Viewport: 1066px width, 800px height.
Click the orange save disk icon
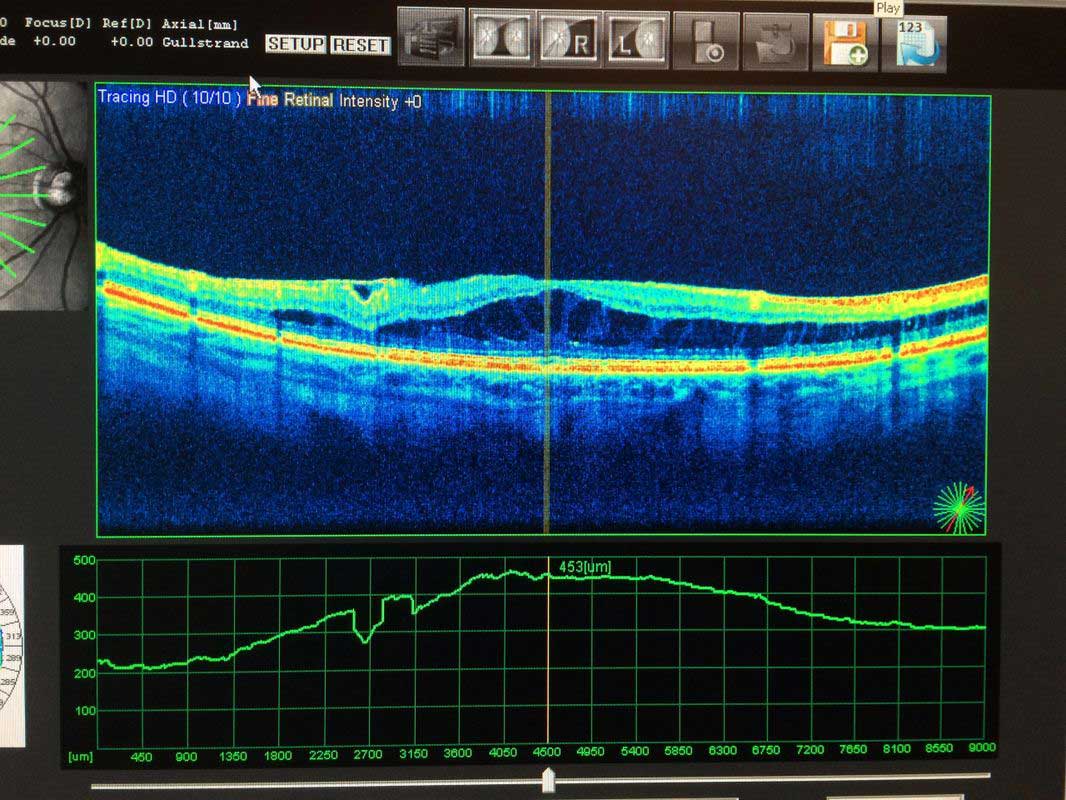(844, 42)
